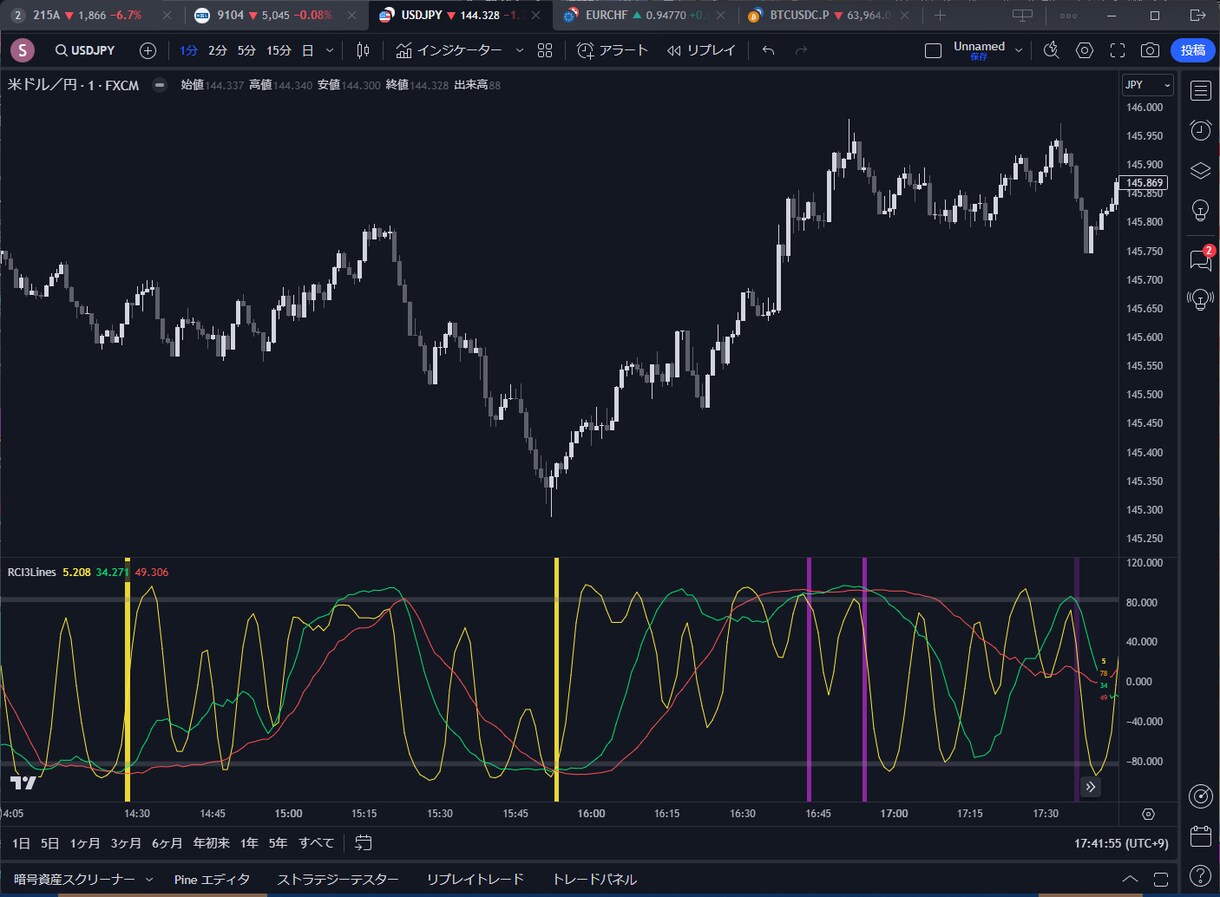Set the date range to 年初来
This screenshot has width=1220, height=897.
click(x=211, y=843)
